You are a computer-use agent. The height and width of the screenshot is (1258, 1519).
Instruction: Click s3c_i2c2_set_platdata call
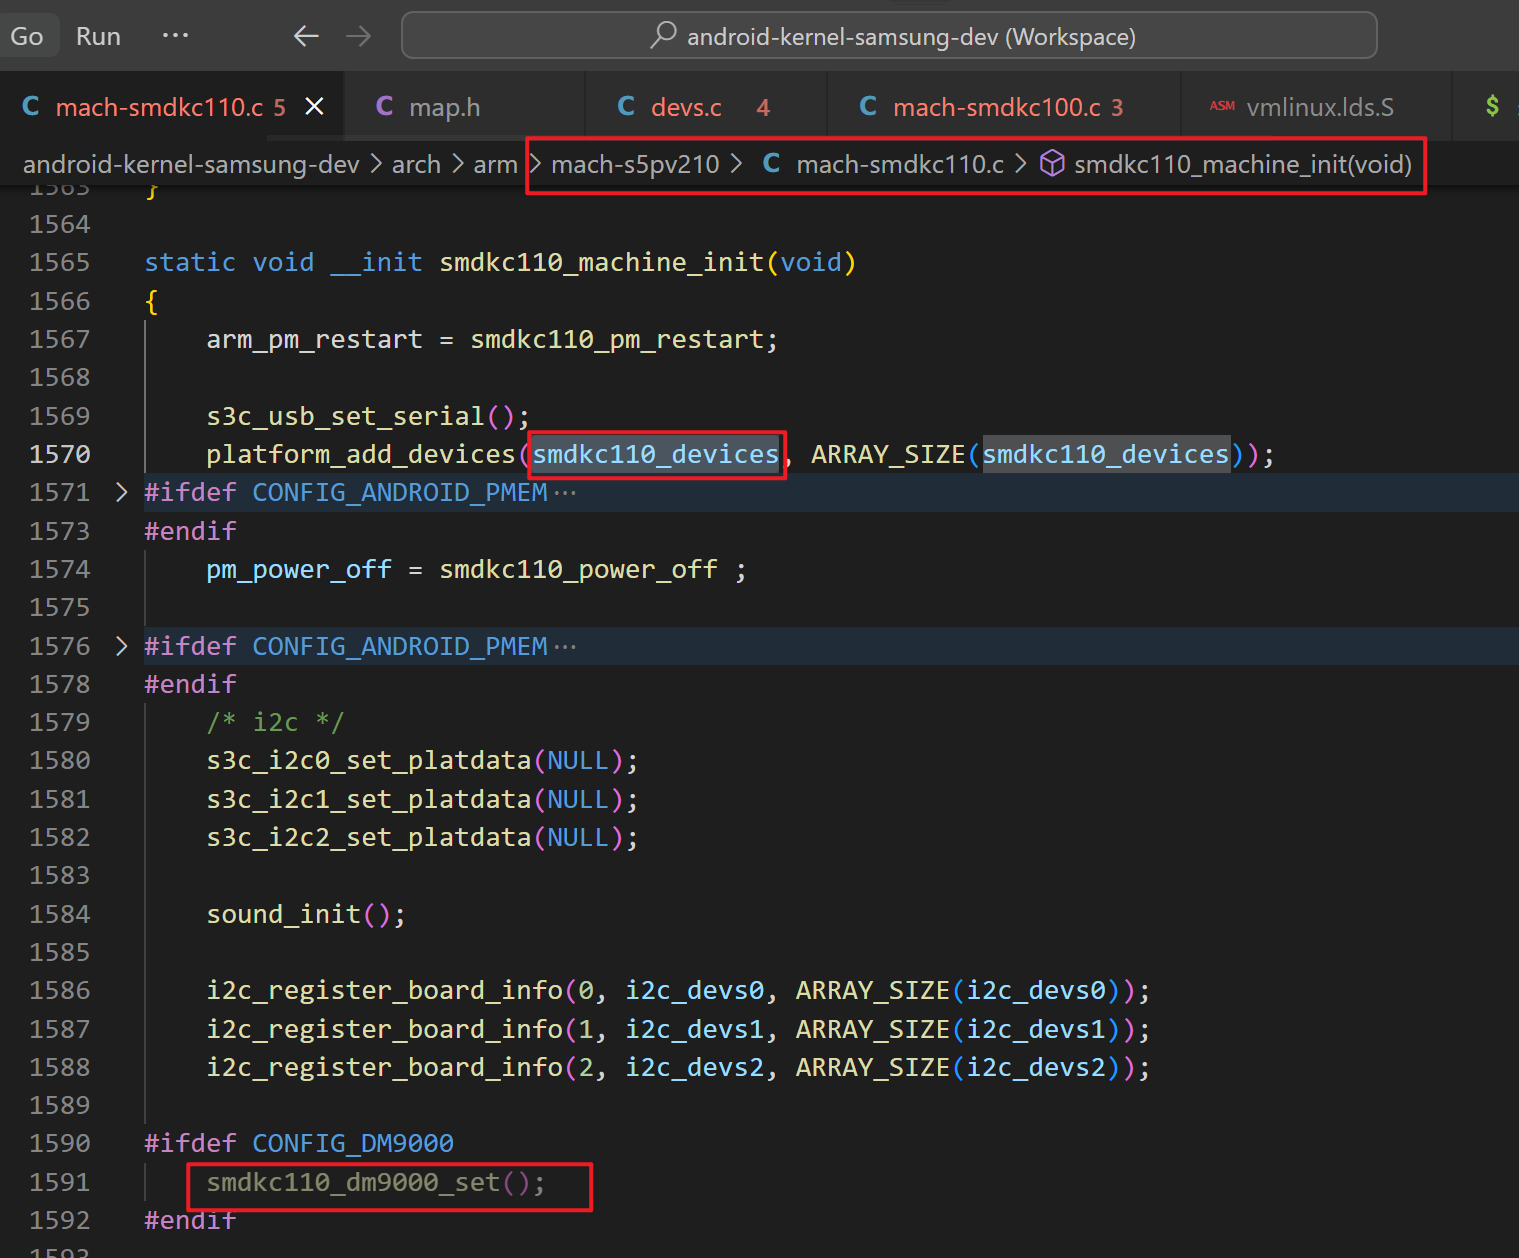(x=368, y=837)
